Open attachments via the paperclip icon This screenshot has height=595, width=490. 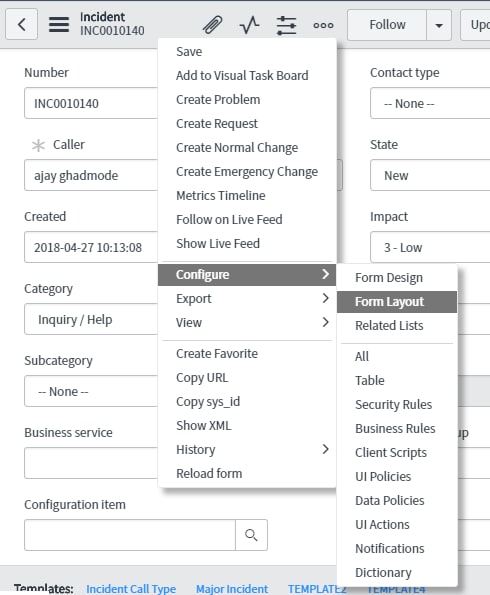click(x=213, y=25)
